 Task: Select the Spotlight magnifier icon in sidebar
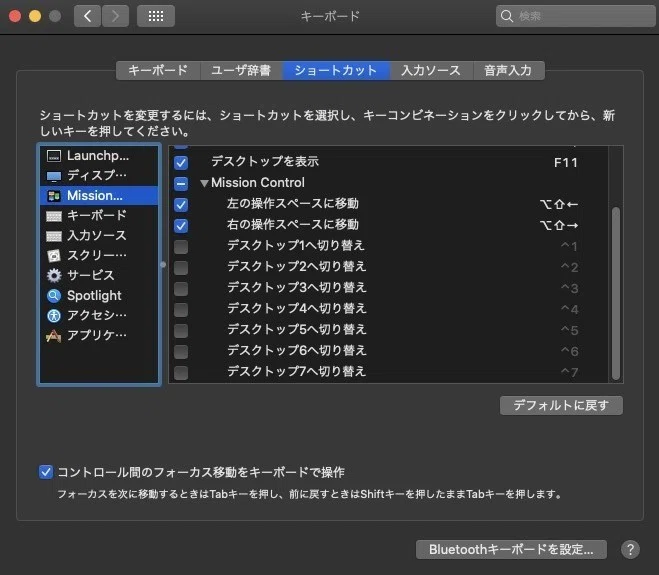click(x=54, y=295)
